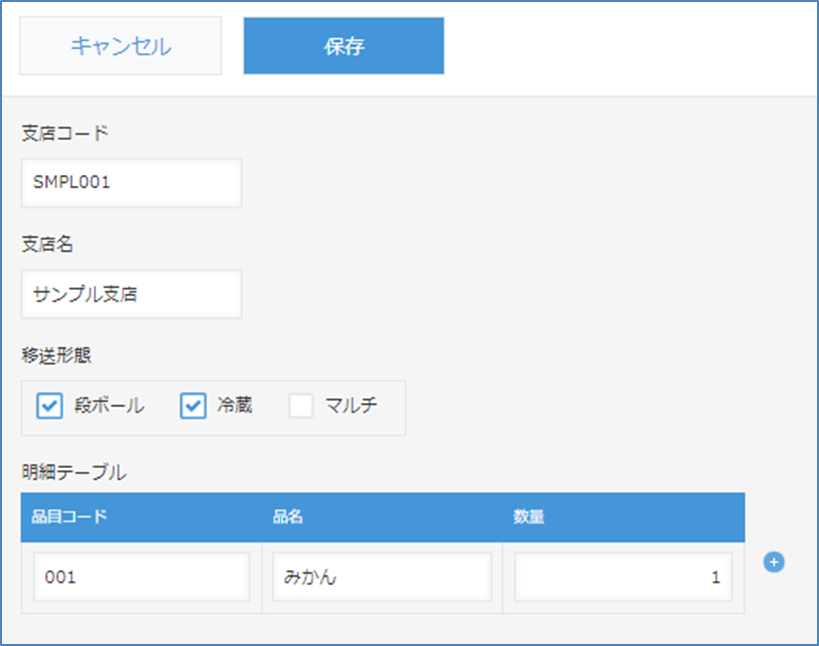Image resolution: width=819 pixels, height=646 pixels.
Task: Click the 支店コード label
Action: pyautogui.click(x=65, y=133)
